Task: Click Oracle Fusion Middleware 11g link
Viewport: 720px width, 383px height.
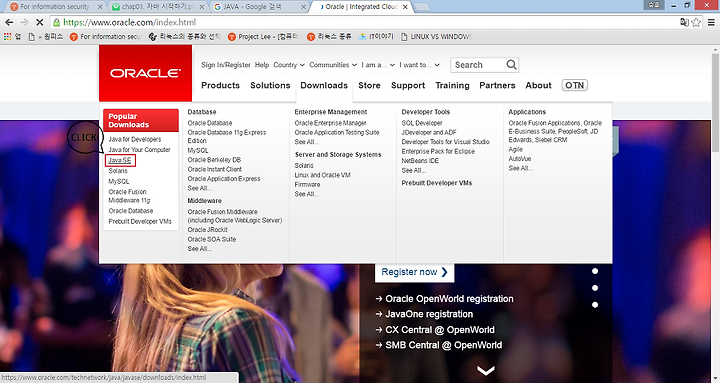Action: 129,196
